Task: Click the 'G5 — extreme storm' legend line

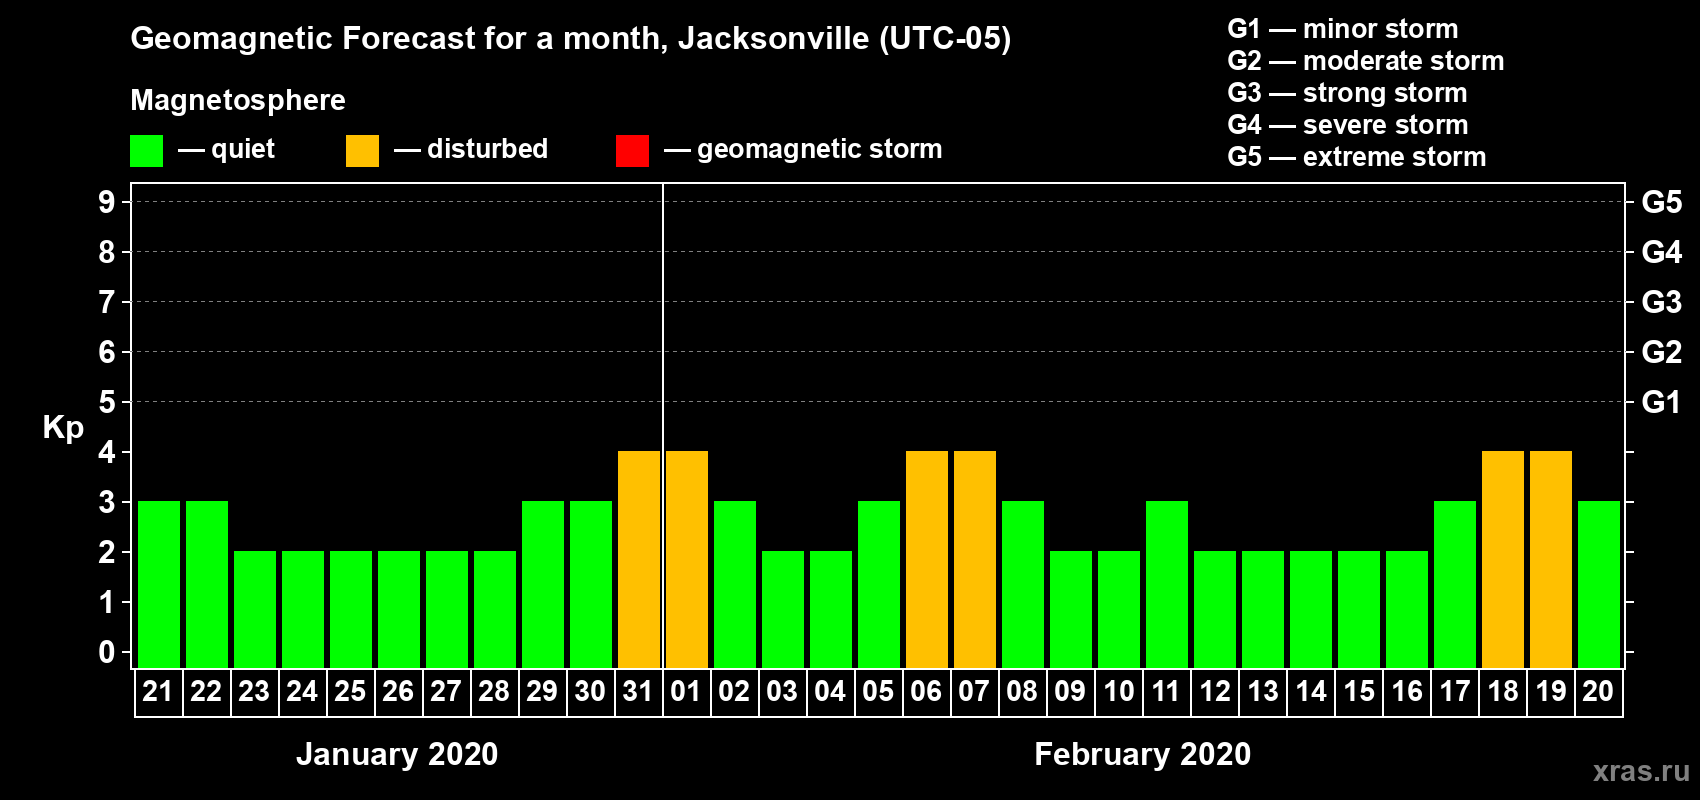Action: pos(1356,157)
